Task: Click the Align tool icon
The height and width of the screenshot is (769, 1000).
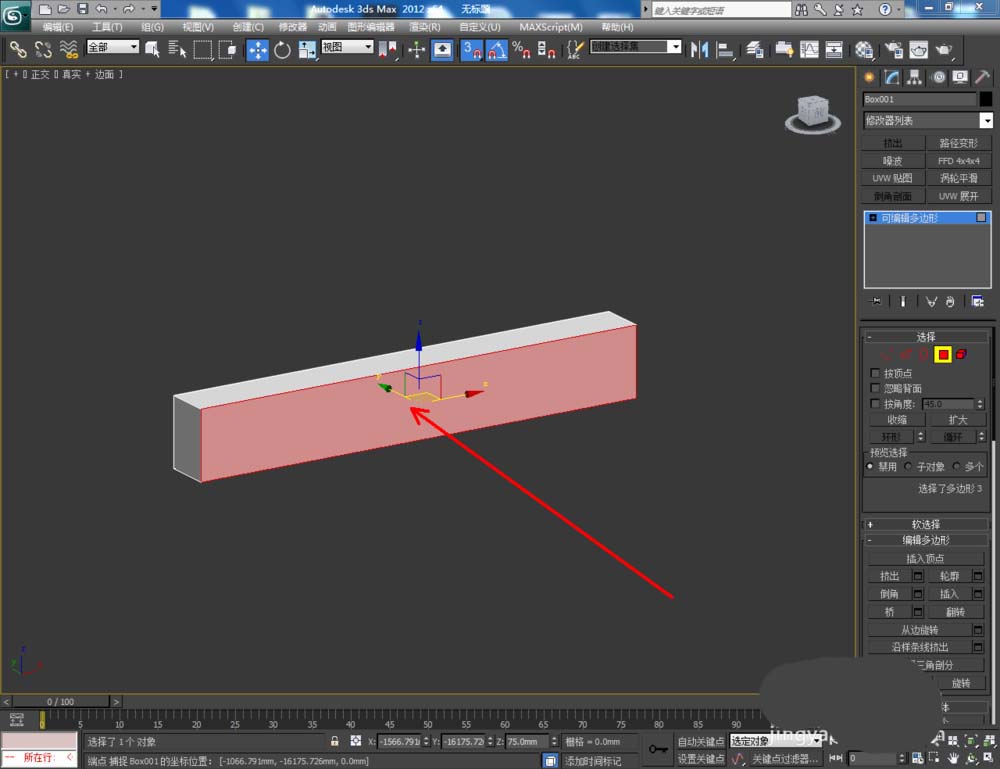Action: [724, 49]
